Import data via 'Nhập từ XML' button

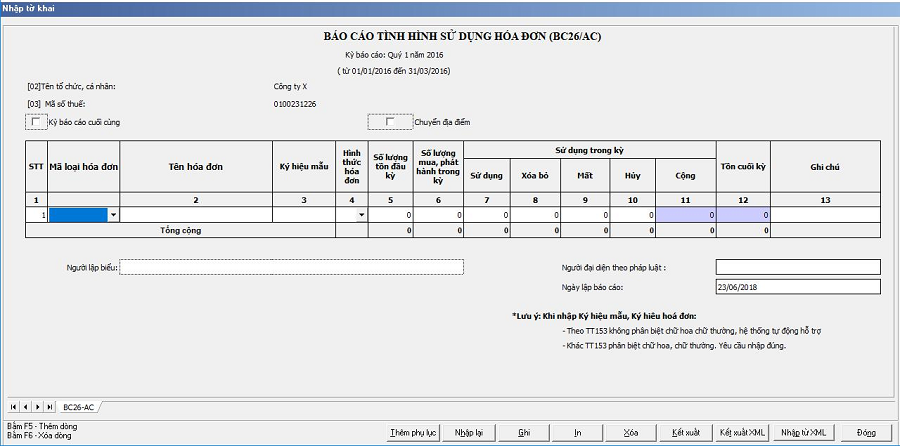(x=804, y=432)
